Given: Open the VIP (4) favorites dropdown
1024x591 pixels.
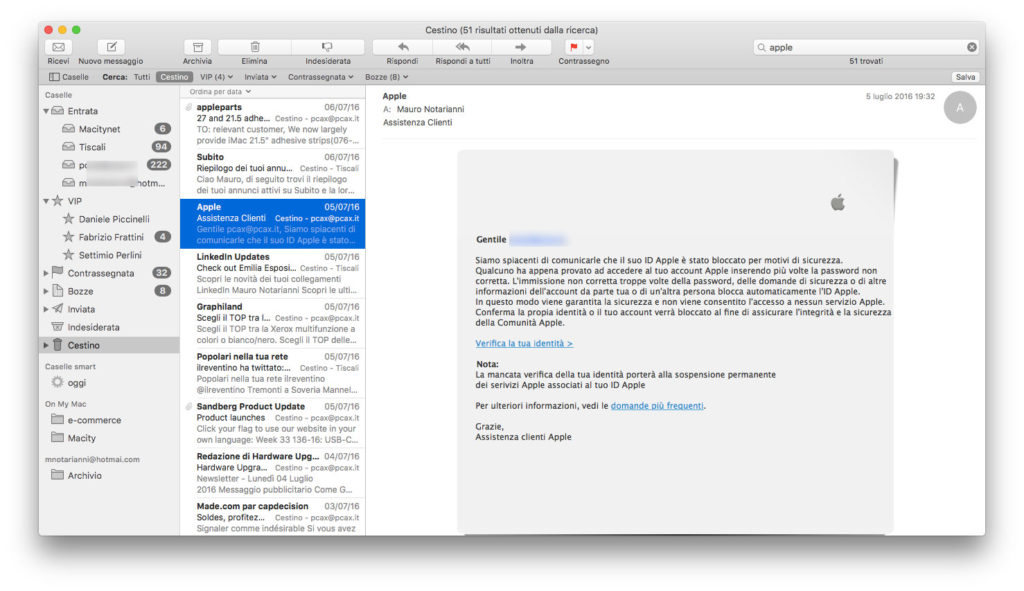Looking at the screenshot, I should pyautogui.click(x=216, y=77).
